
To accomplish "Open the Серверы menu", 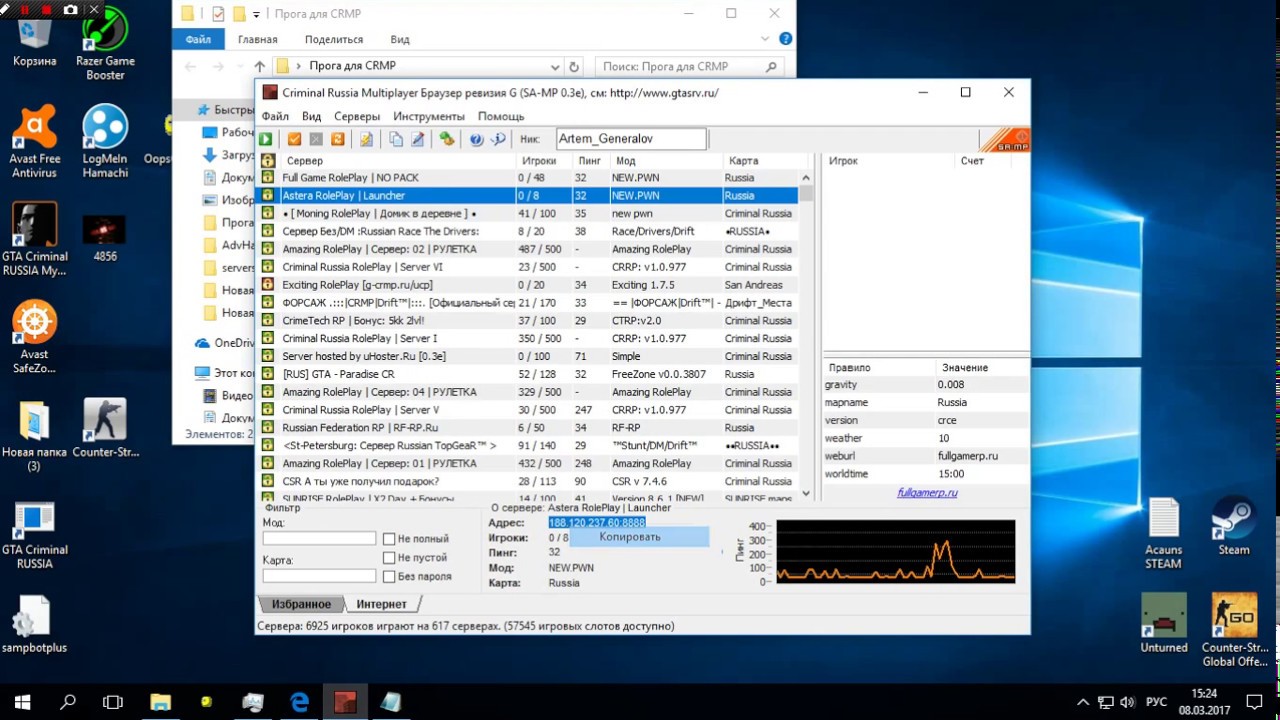I will pos(357,117).
